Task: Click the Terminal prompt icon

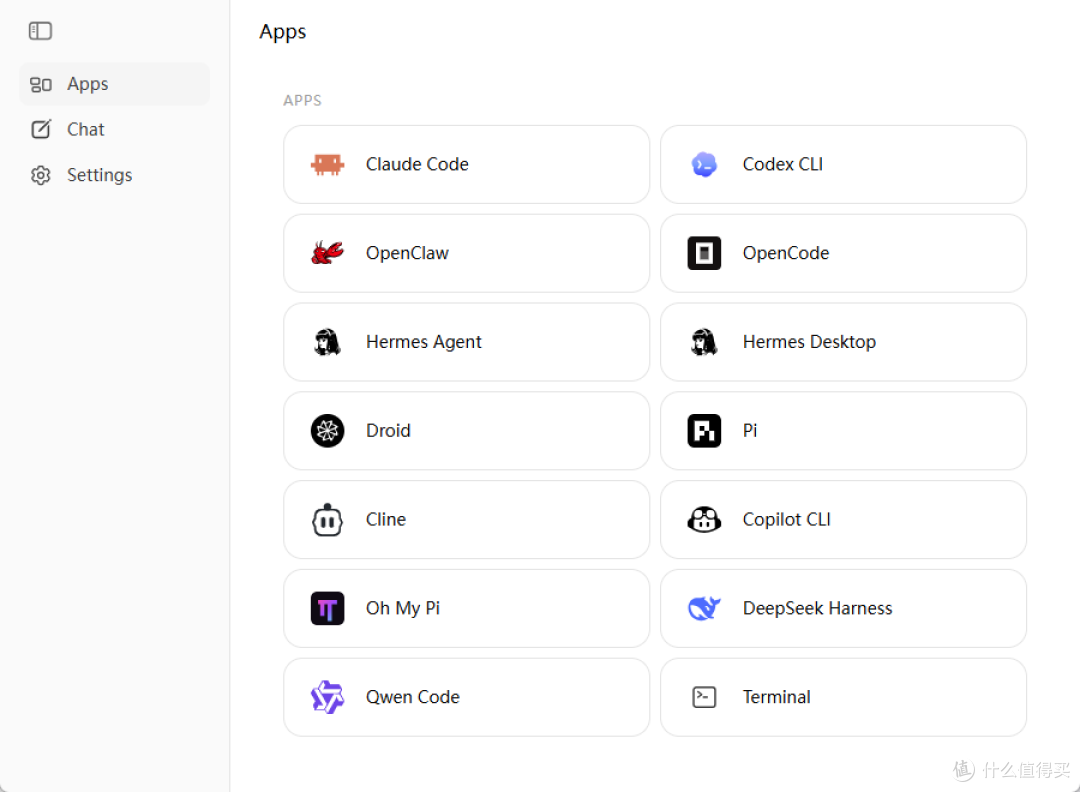Action: tap(704, 697)
